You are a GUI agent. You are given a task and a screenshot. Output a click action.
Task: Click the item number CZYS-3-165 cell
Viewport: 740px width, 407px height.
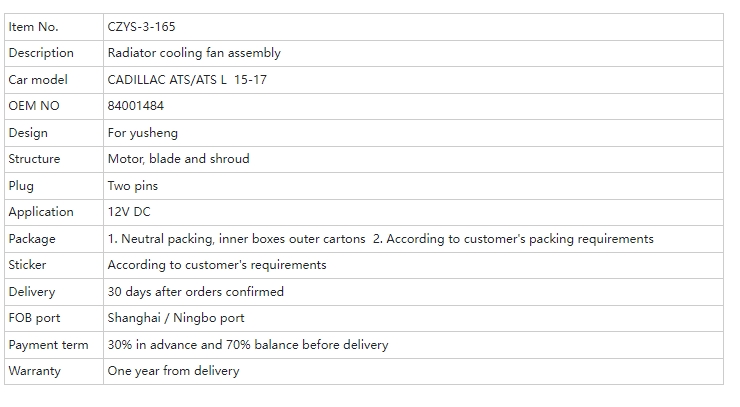[141, 27]
